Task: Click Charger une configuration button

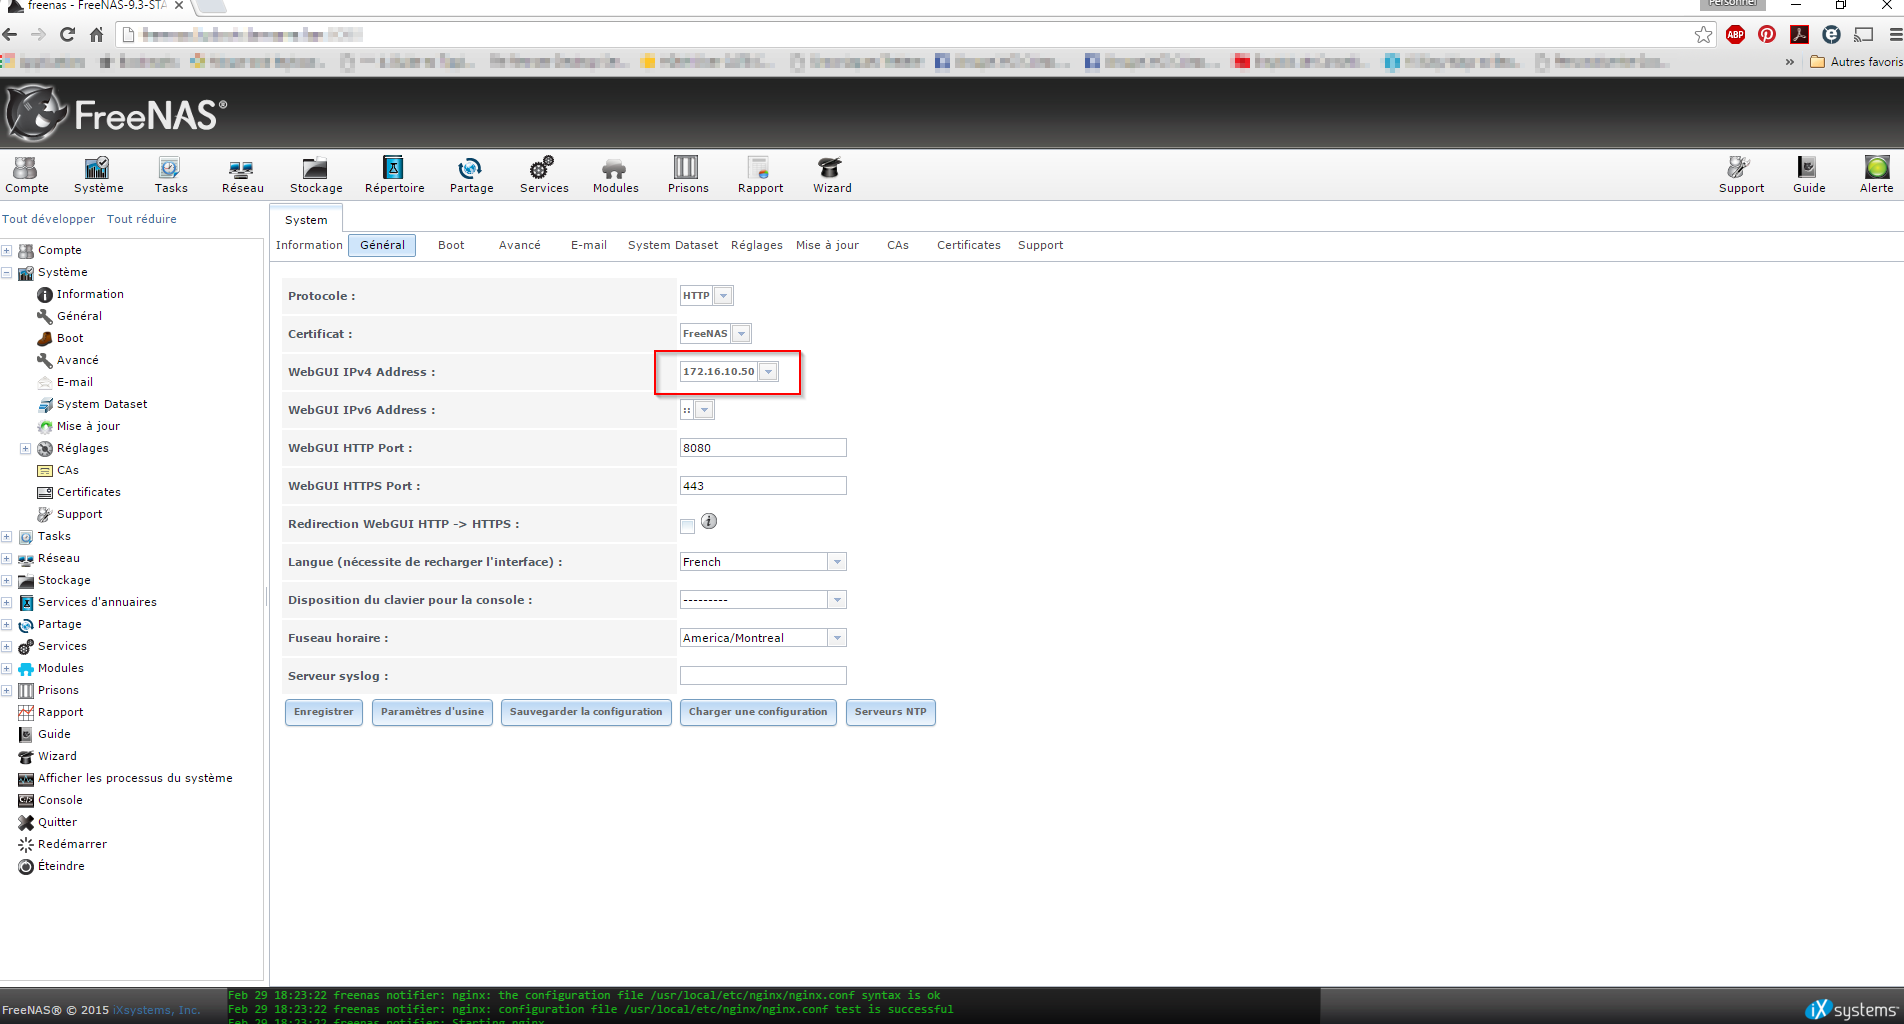Action: (x=758, y=712)
